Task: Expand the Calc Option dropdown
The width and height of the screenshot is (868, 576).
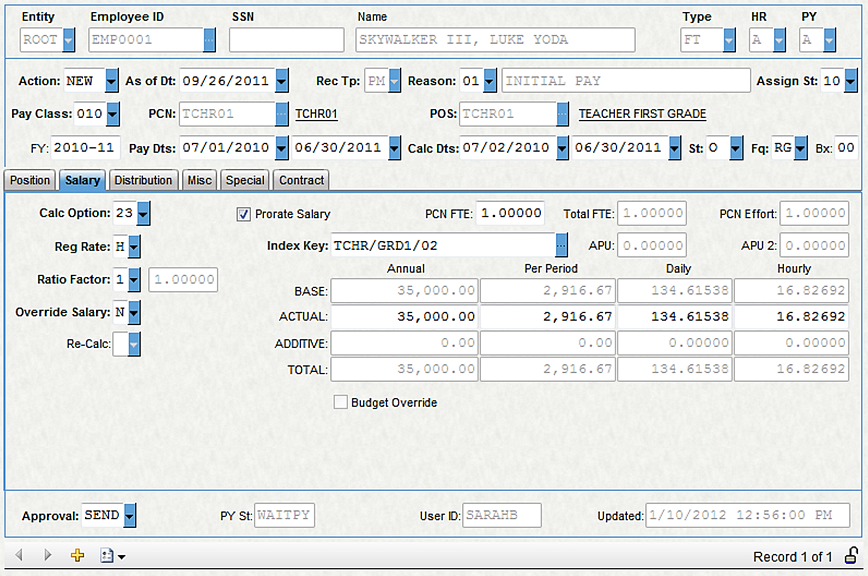Action: (x=144, y=213)
